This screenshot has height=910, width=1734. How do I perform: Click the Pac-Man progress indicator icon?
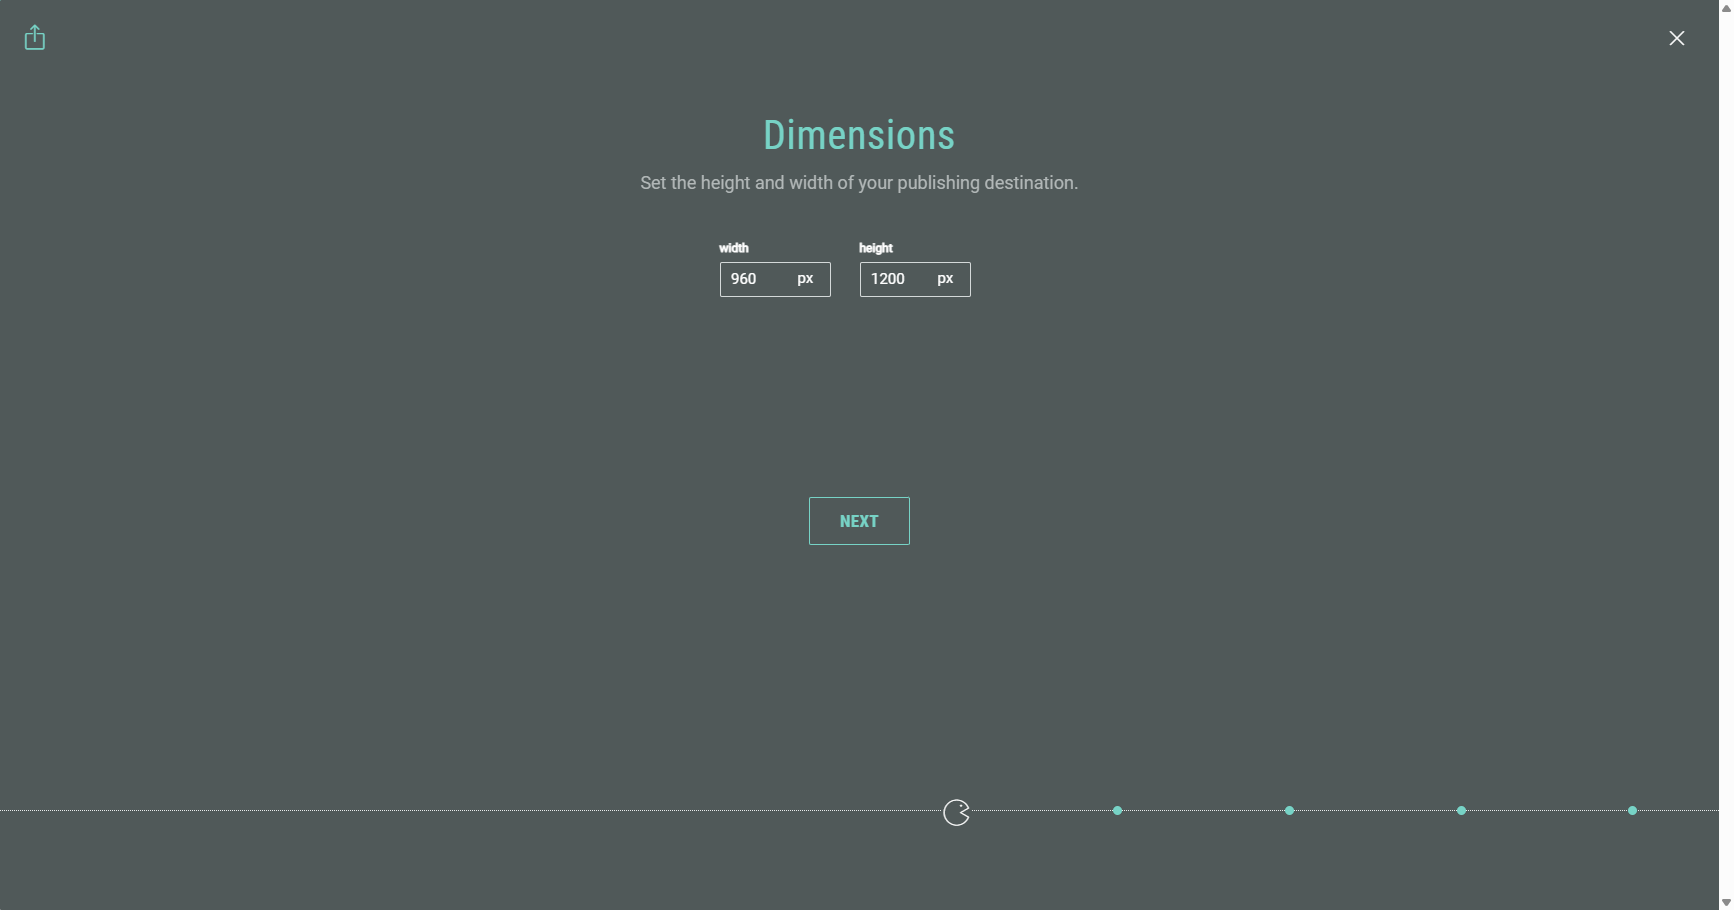(957, 813)
